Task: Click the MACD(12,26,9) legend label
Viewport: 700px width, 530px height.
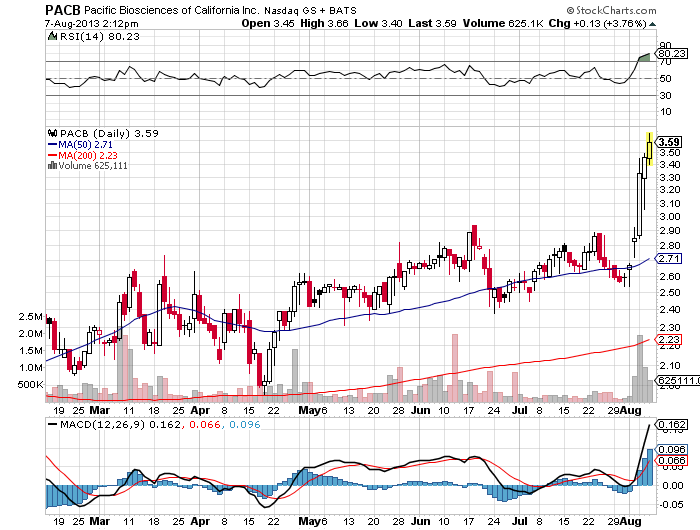Action: tap(102, 424)
